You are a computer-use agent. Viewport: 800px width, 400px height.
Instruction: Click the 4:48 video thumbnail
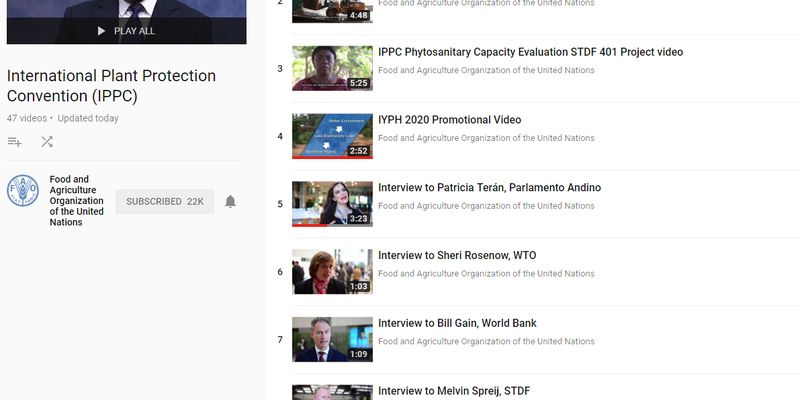332,11
